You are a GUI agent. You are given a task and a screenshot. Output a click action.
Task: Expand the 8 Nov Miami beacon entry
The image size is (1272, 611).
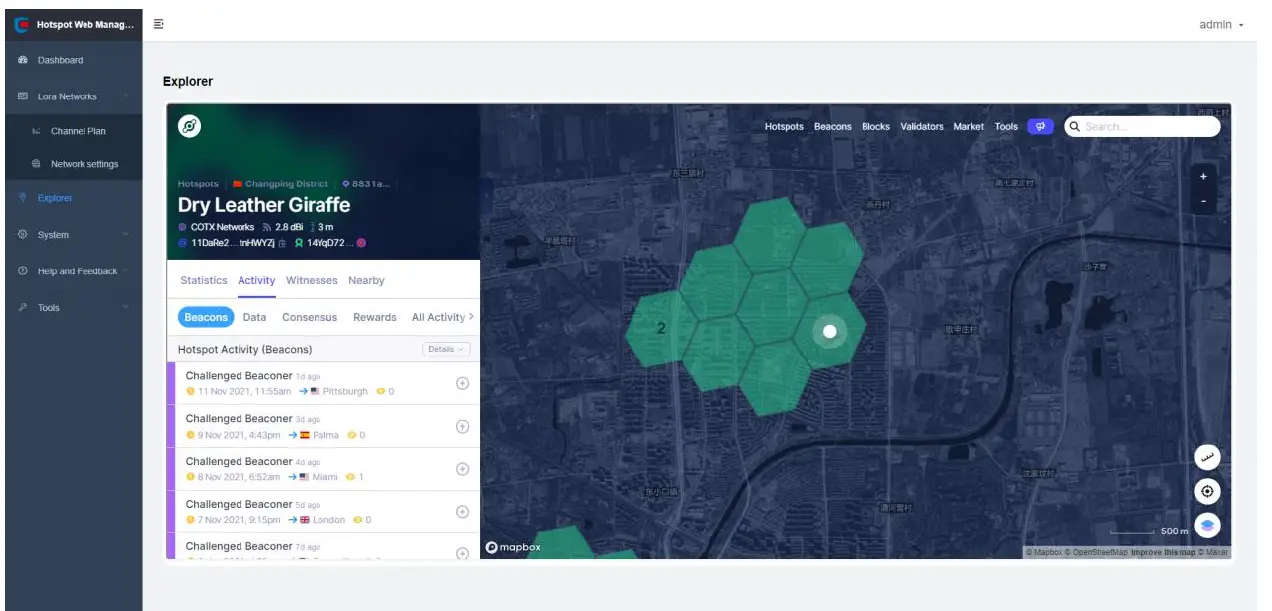(x=462, y=469)
